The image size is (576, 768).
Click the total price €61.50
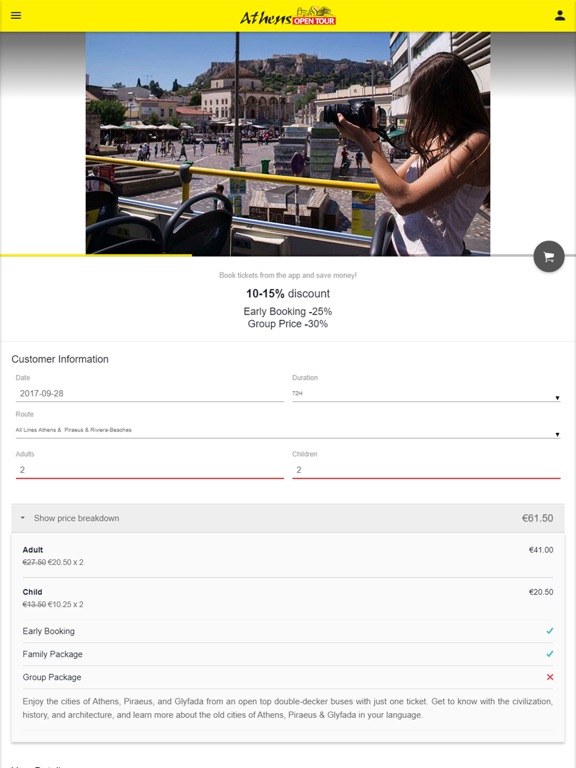[x=537, y=518]
